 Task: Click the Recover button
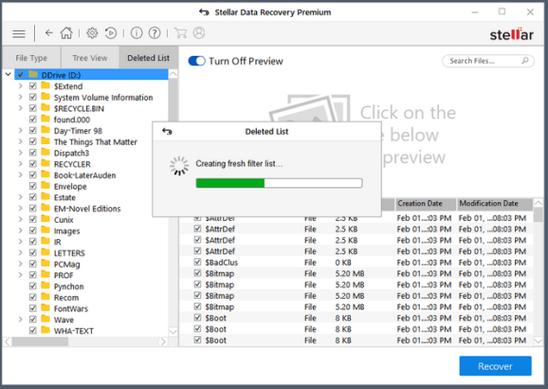coord(495,366)
